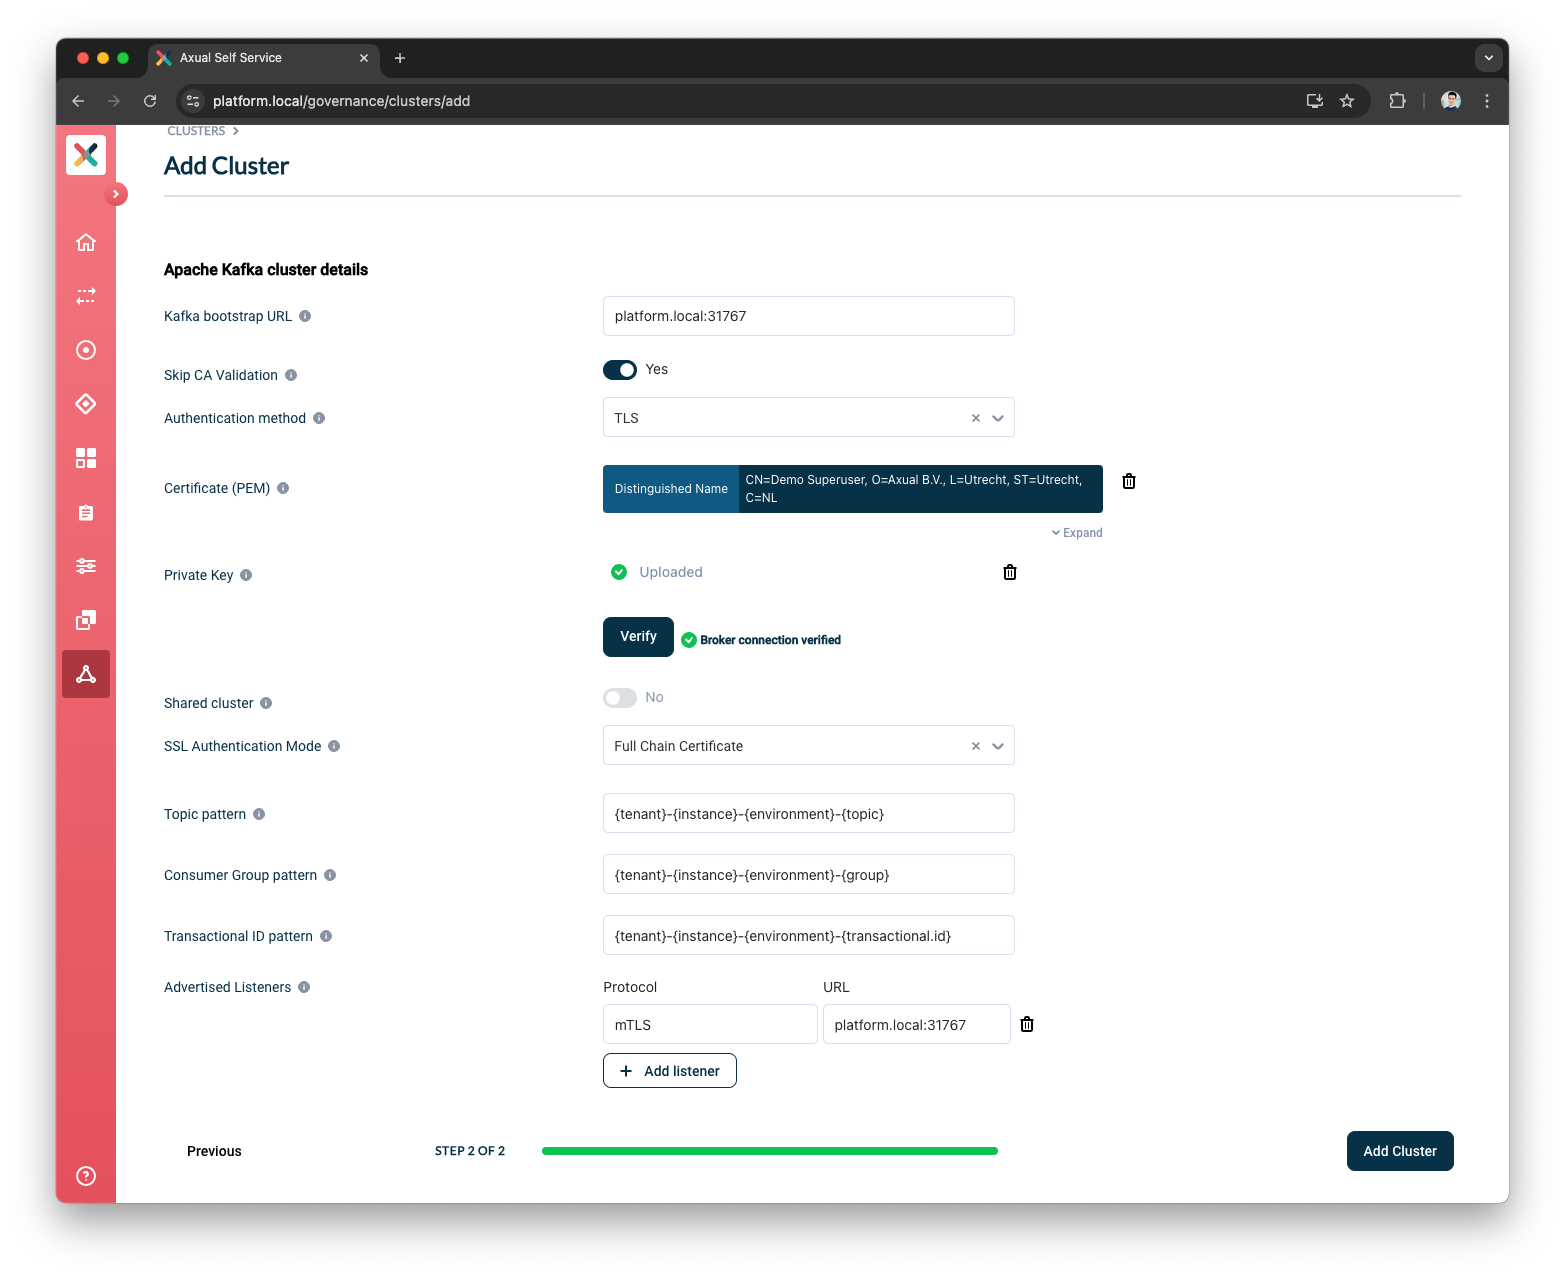Click info icon next to Authentication method

pos(319,418)
